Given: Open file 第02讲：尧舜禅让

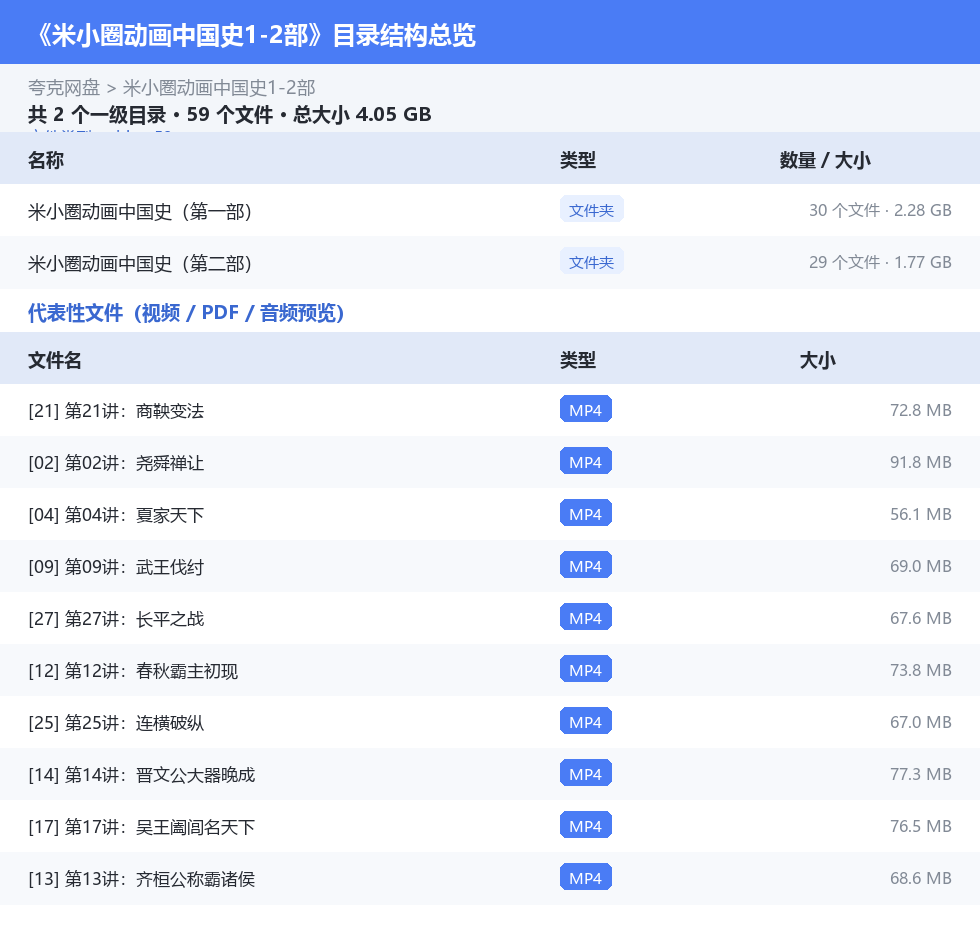Looking at the screenshot, I should click(116, 462).
